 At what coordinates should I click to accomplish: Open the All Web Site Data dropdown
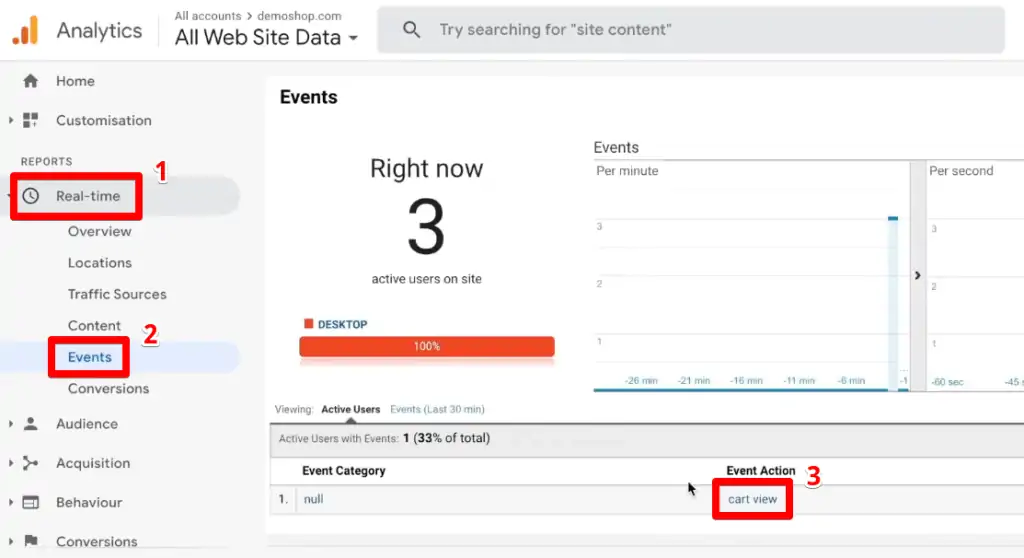266,37
